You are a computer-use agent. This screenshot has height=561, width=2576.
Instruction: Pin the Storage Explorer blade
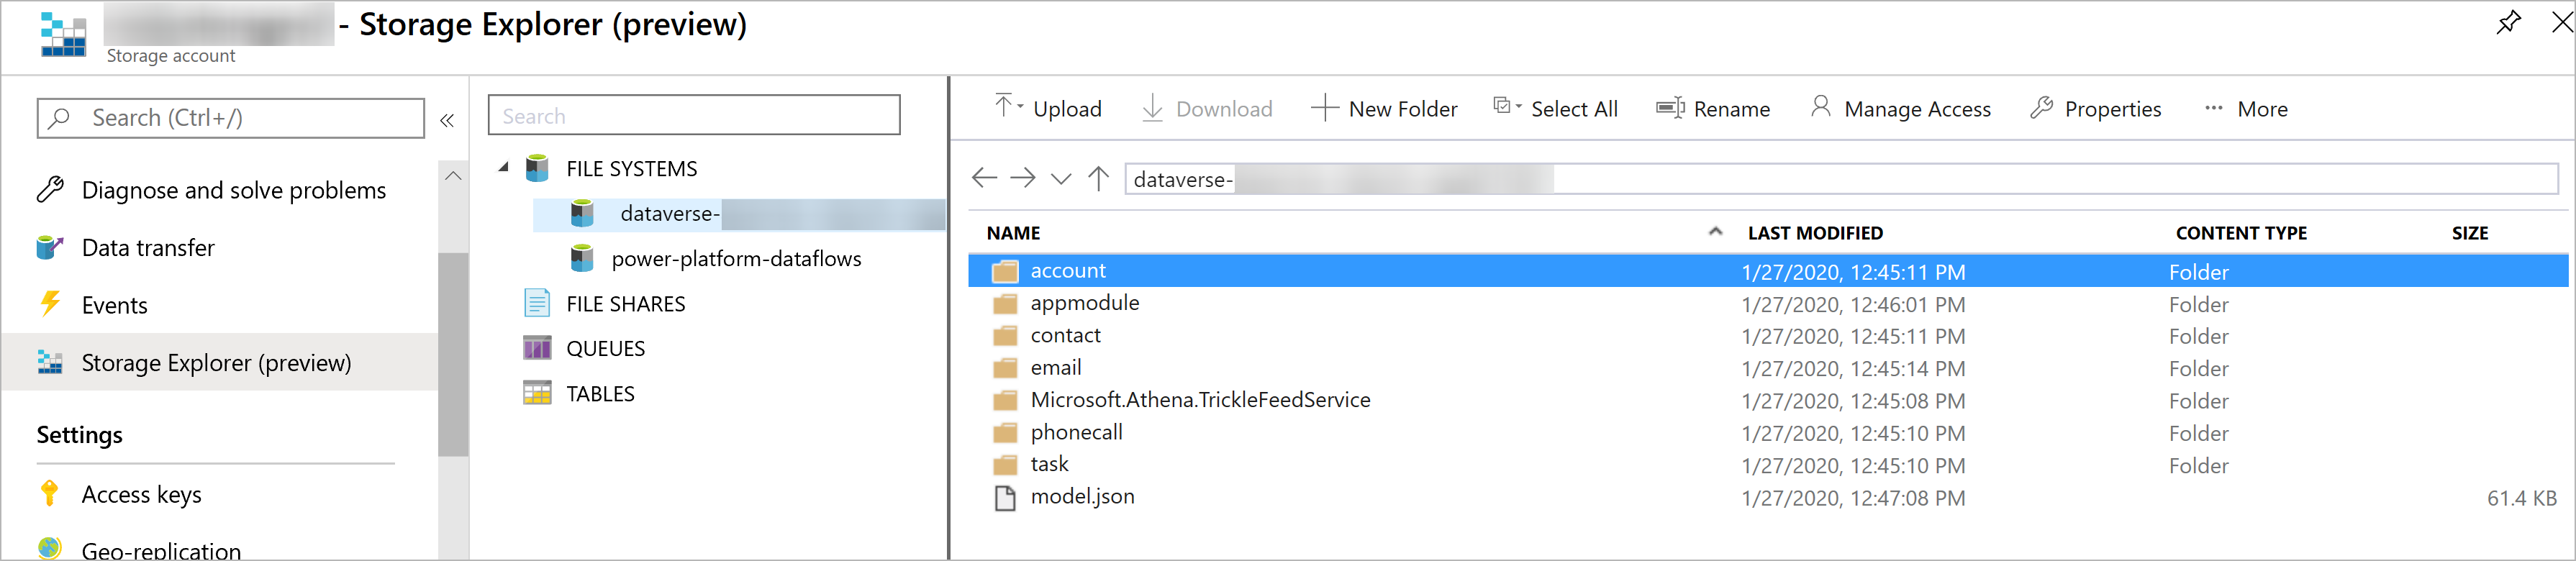pyautogui.click(x=2508, y=22)
